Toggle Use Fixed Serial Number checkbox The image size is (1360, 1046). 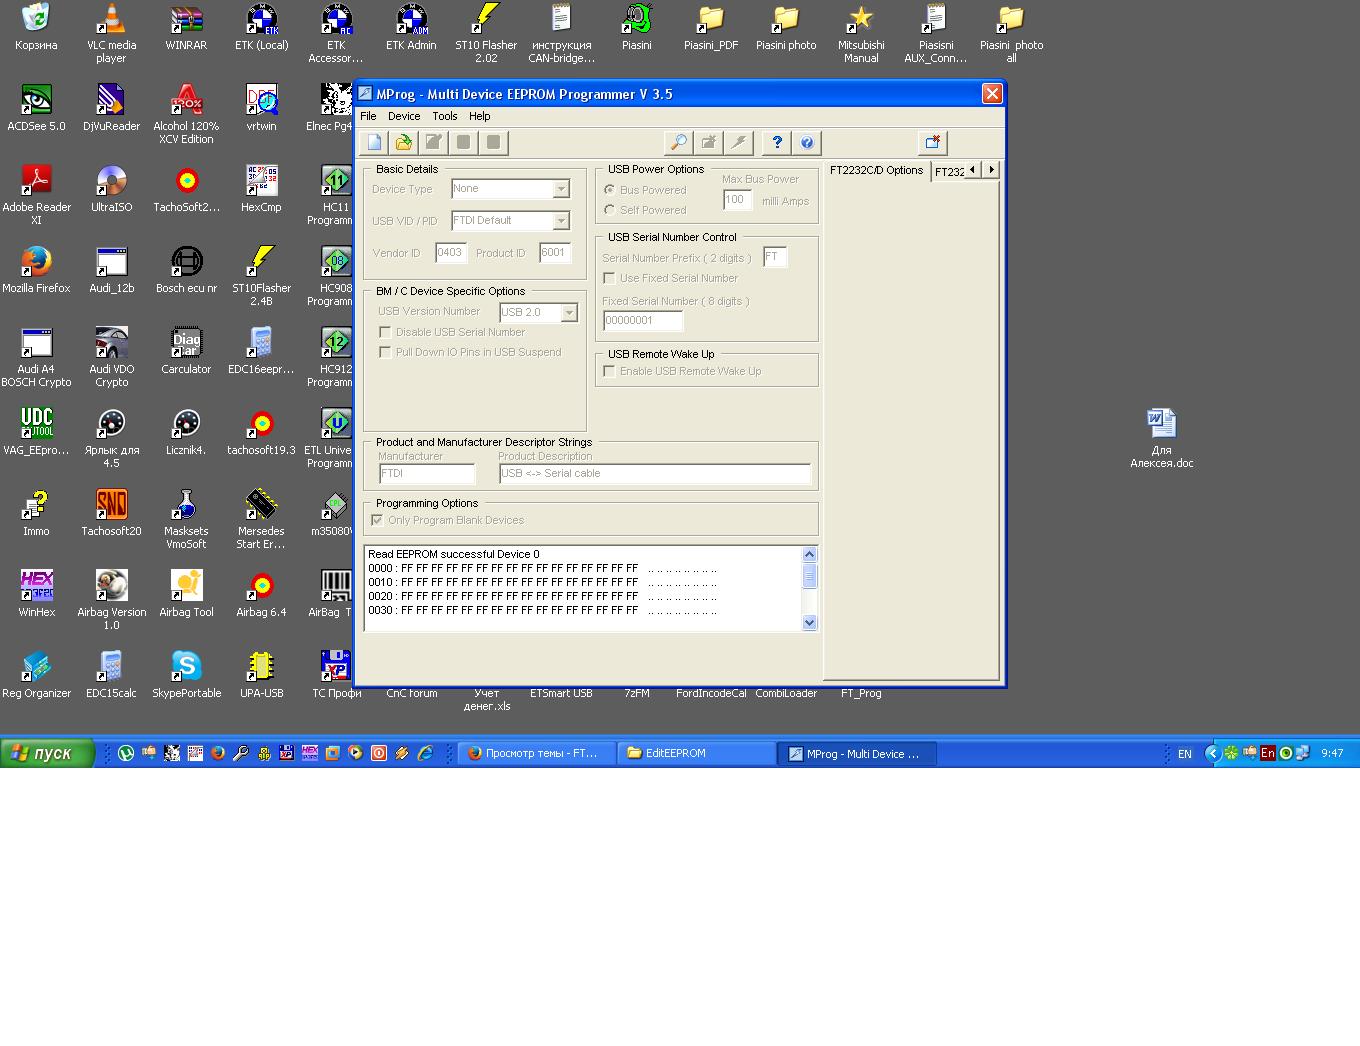point(609,278)
